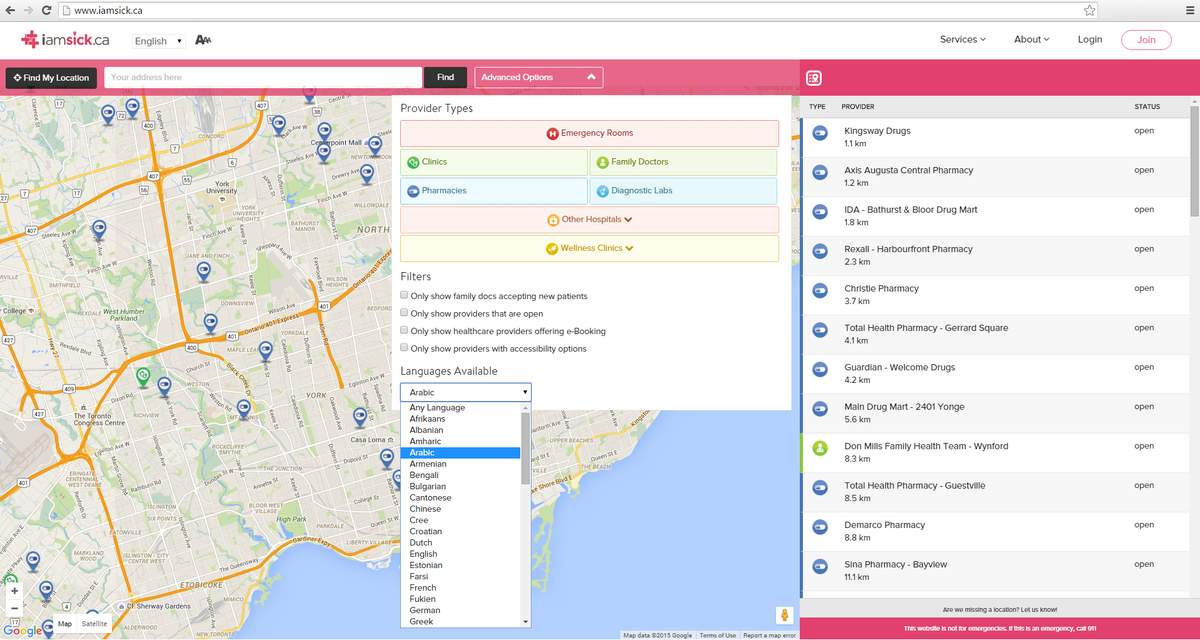Click the Login link
1200x640 pixels.
[1090, 40]
